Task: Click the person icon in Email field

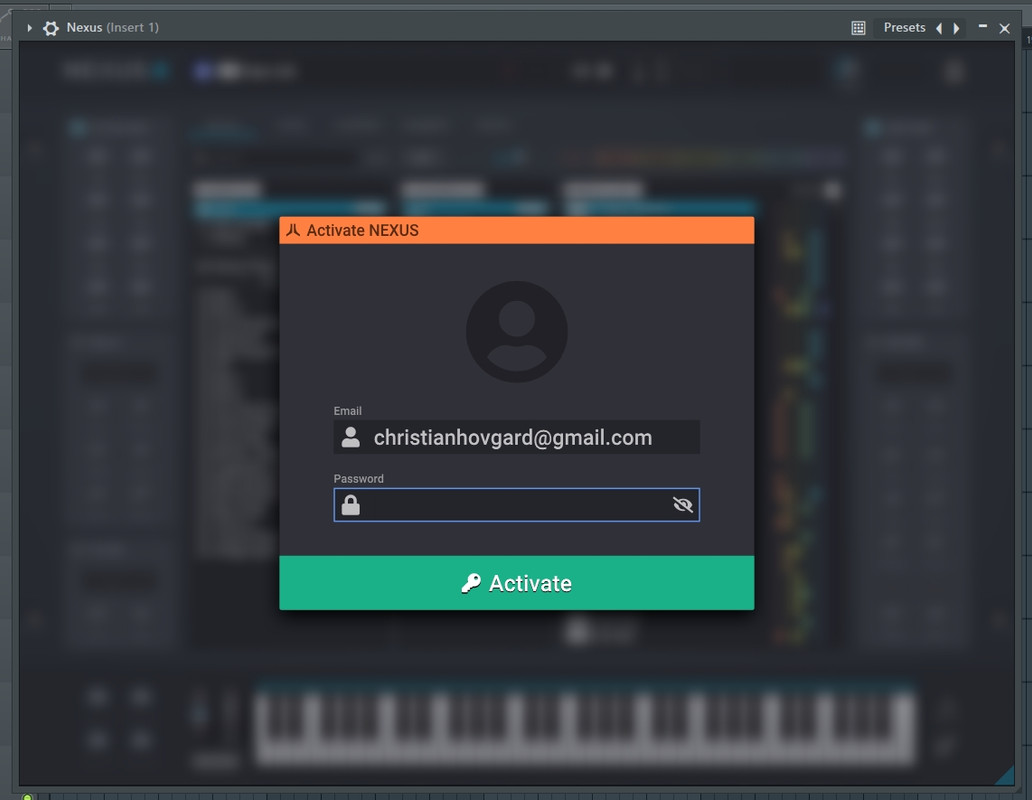Action: (x=351, y=437)
